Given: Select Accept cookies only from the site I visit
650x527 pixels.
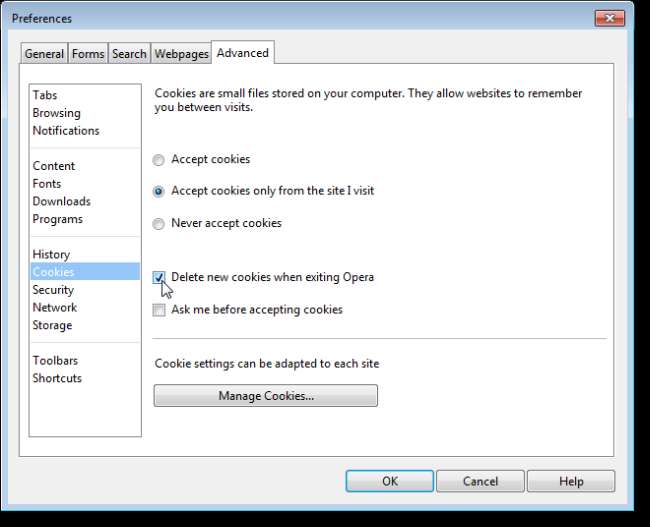Looking at the screenshot, I should click(x=158, y=191).
